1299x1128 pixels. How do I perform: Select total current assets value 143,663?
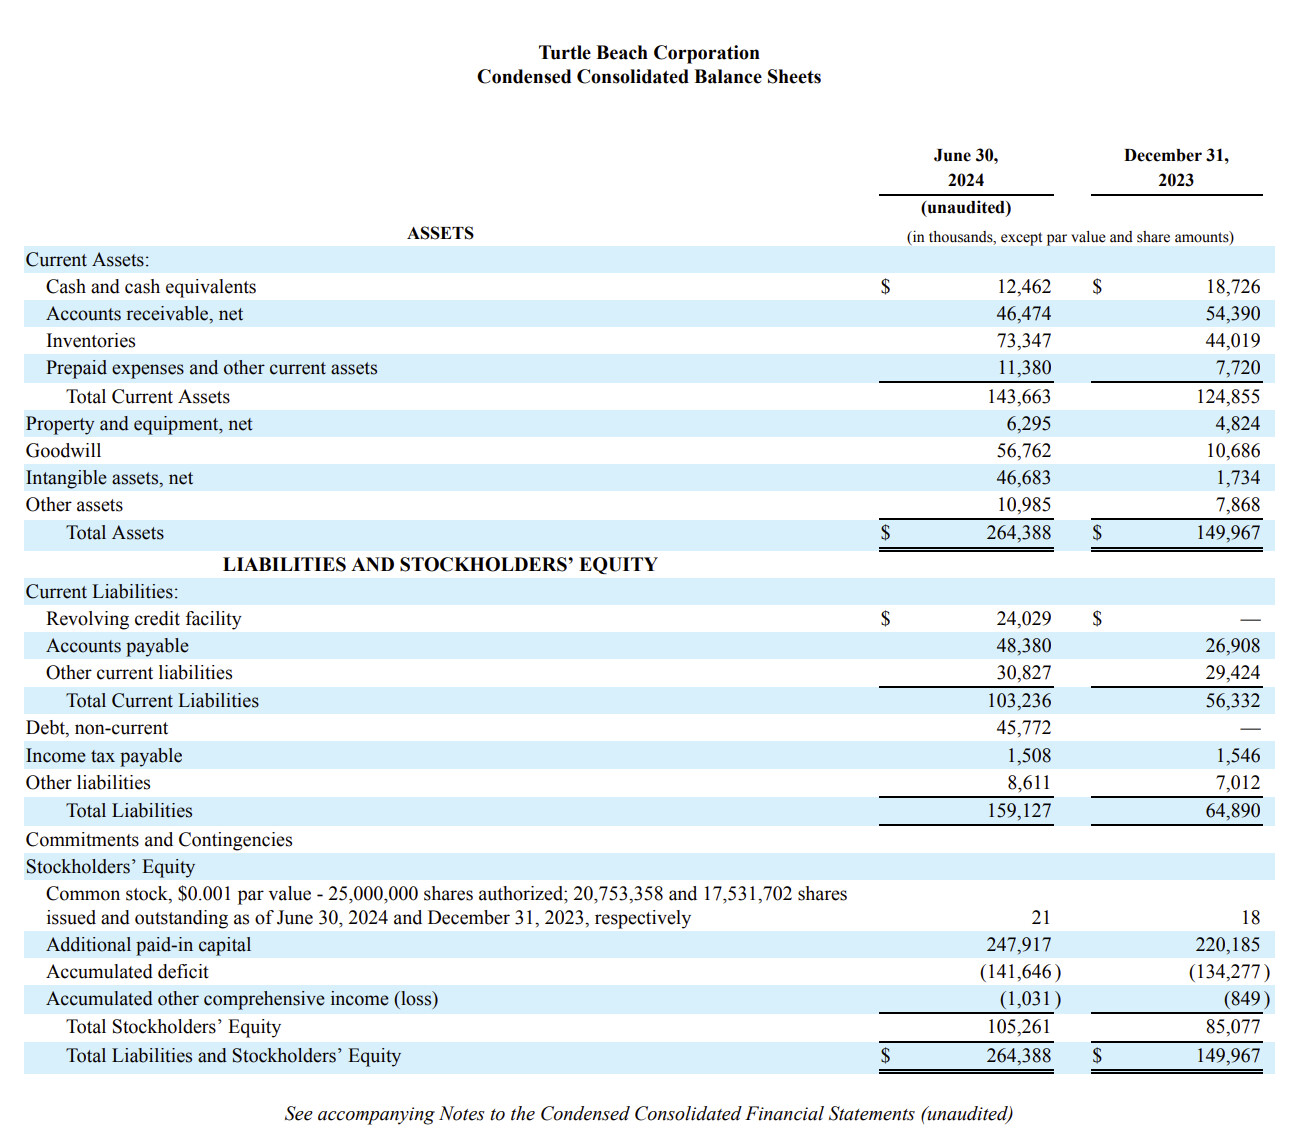point(1019,397)
